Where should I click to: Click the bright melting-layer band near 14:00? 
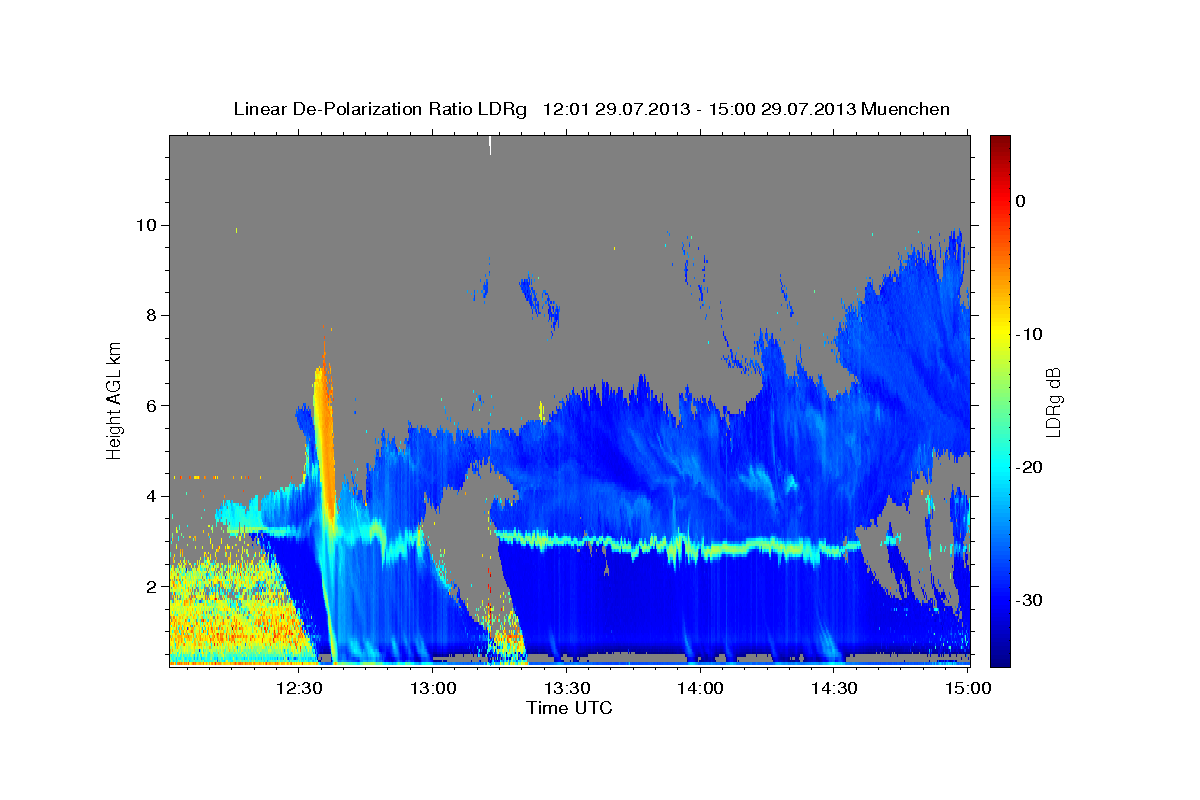[x=700, y=547]
